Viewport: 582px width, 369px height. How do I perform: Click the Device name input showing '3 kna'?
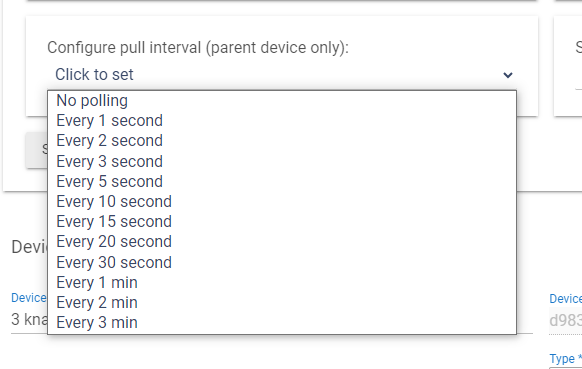pyautogui.click(x=30, y=320)
